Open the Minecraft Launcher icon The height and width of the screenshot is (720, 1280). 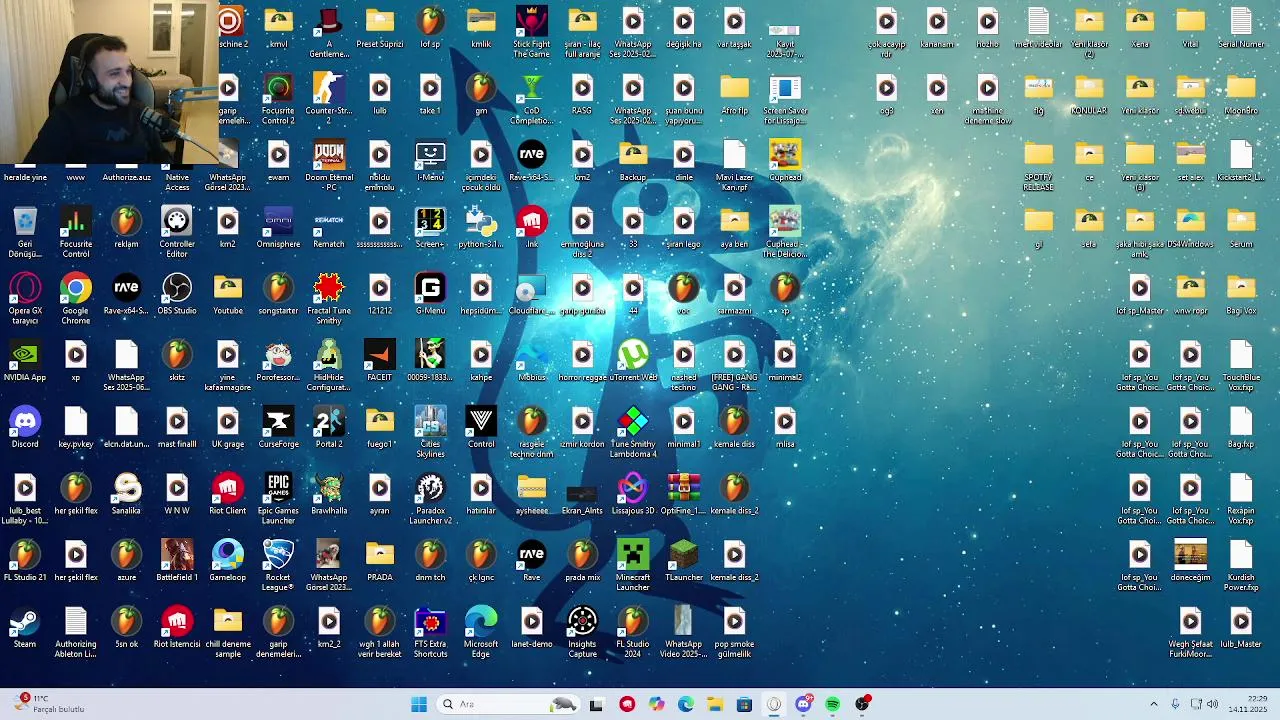point(632,566)
